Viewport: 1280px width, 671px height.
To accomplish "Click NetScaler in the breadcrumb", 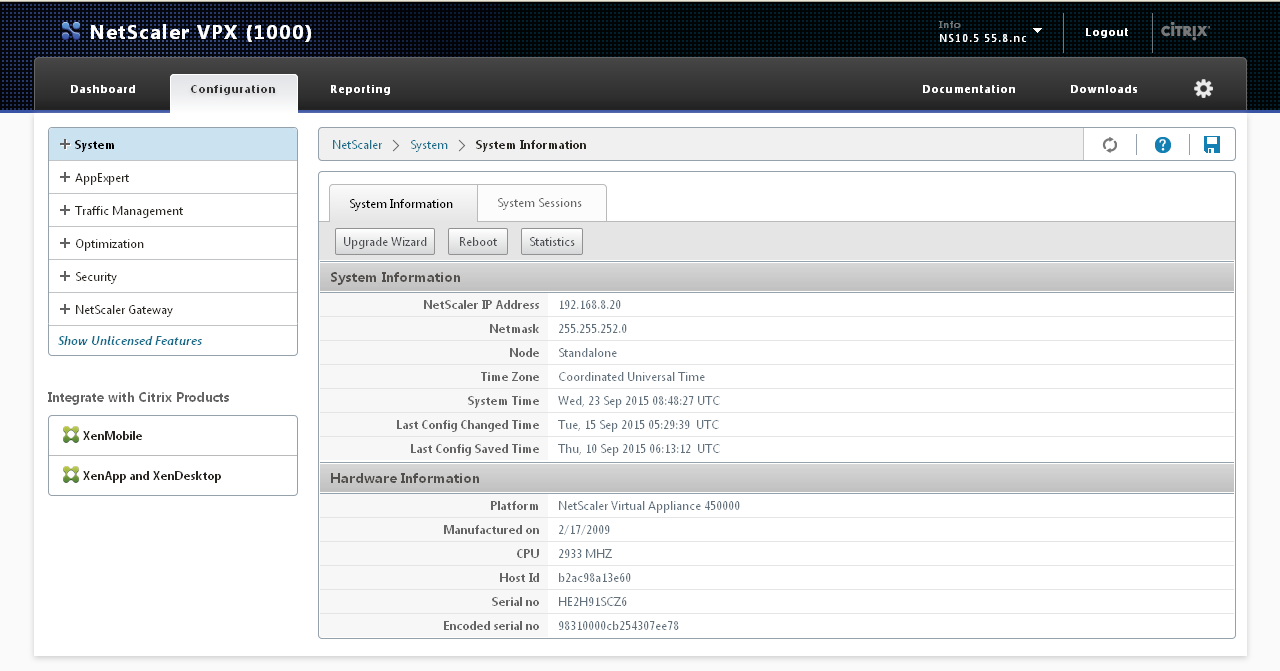I will (357, 145).
